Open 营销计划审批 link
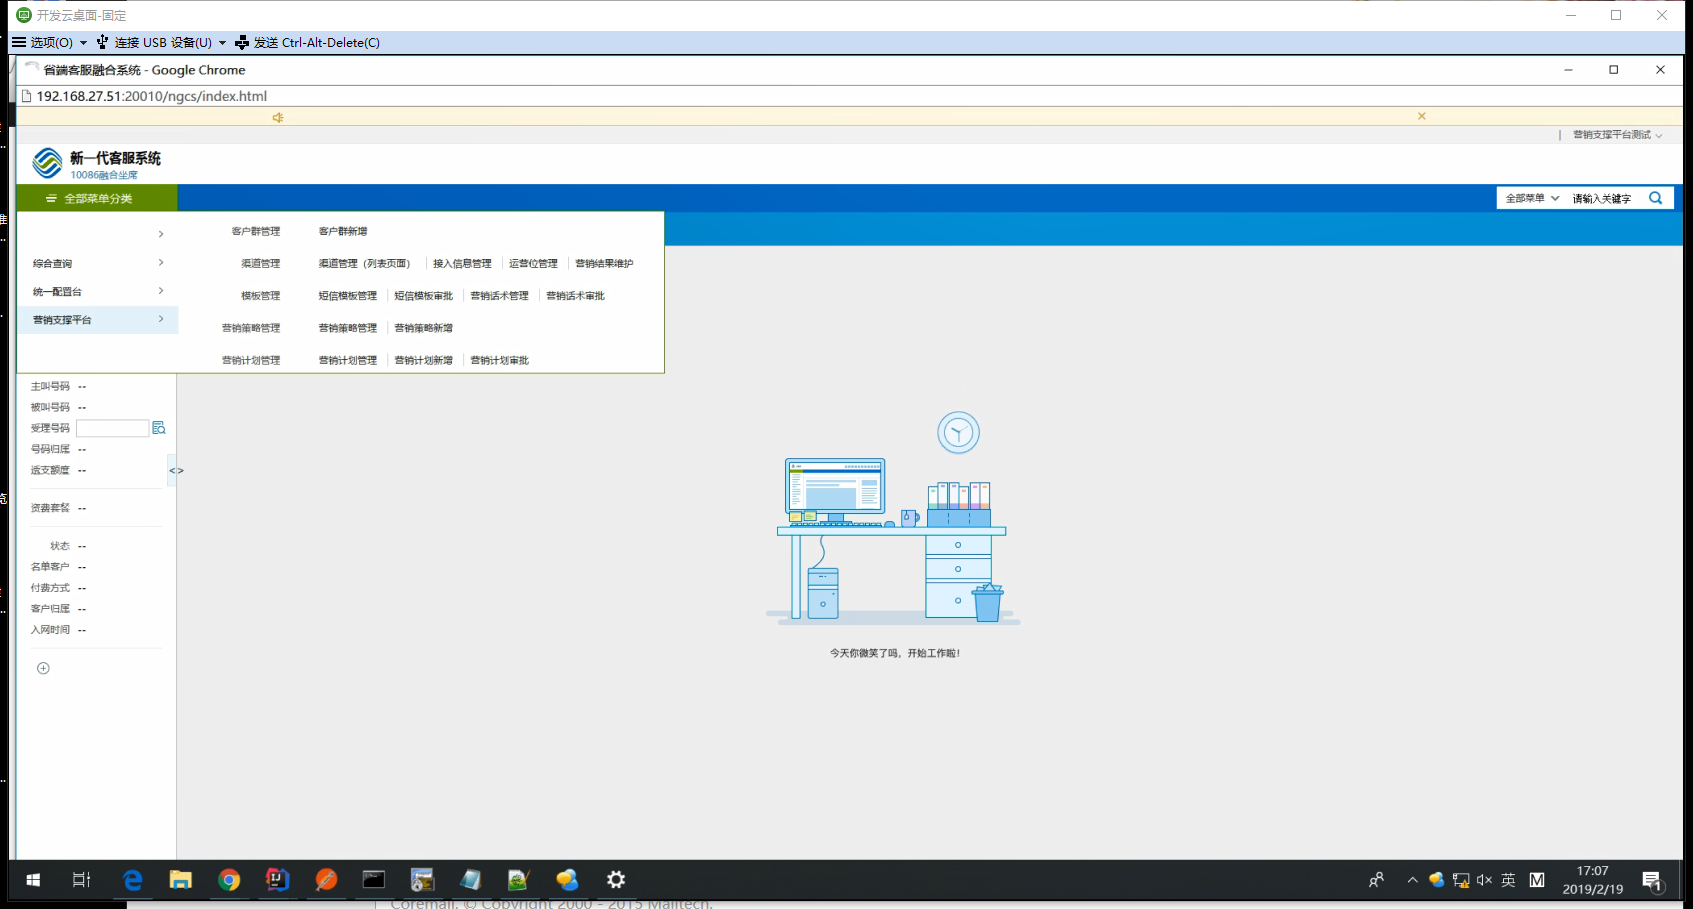1693x909 pixels. point(500,359)
